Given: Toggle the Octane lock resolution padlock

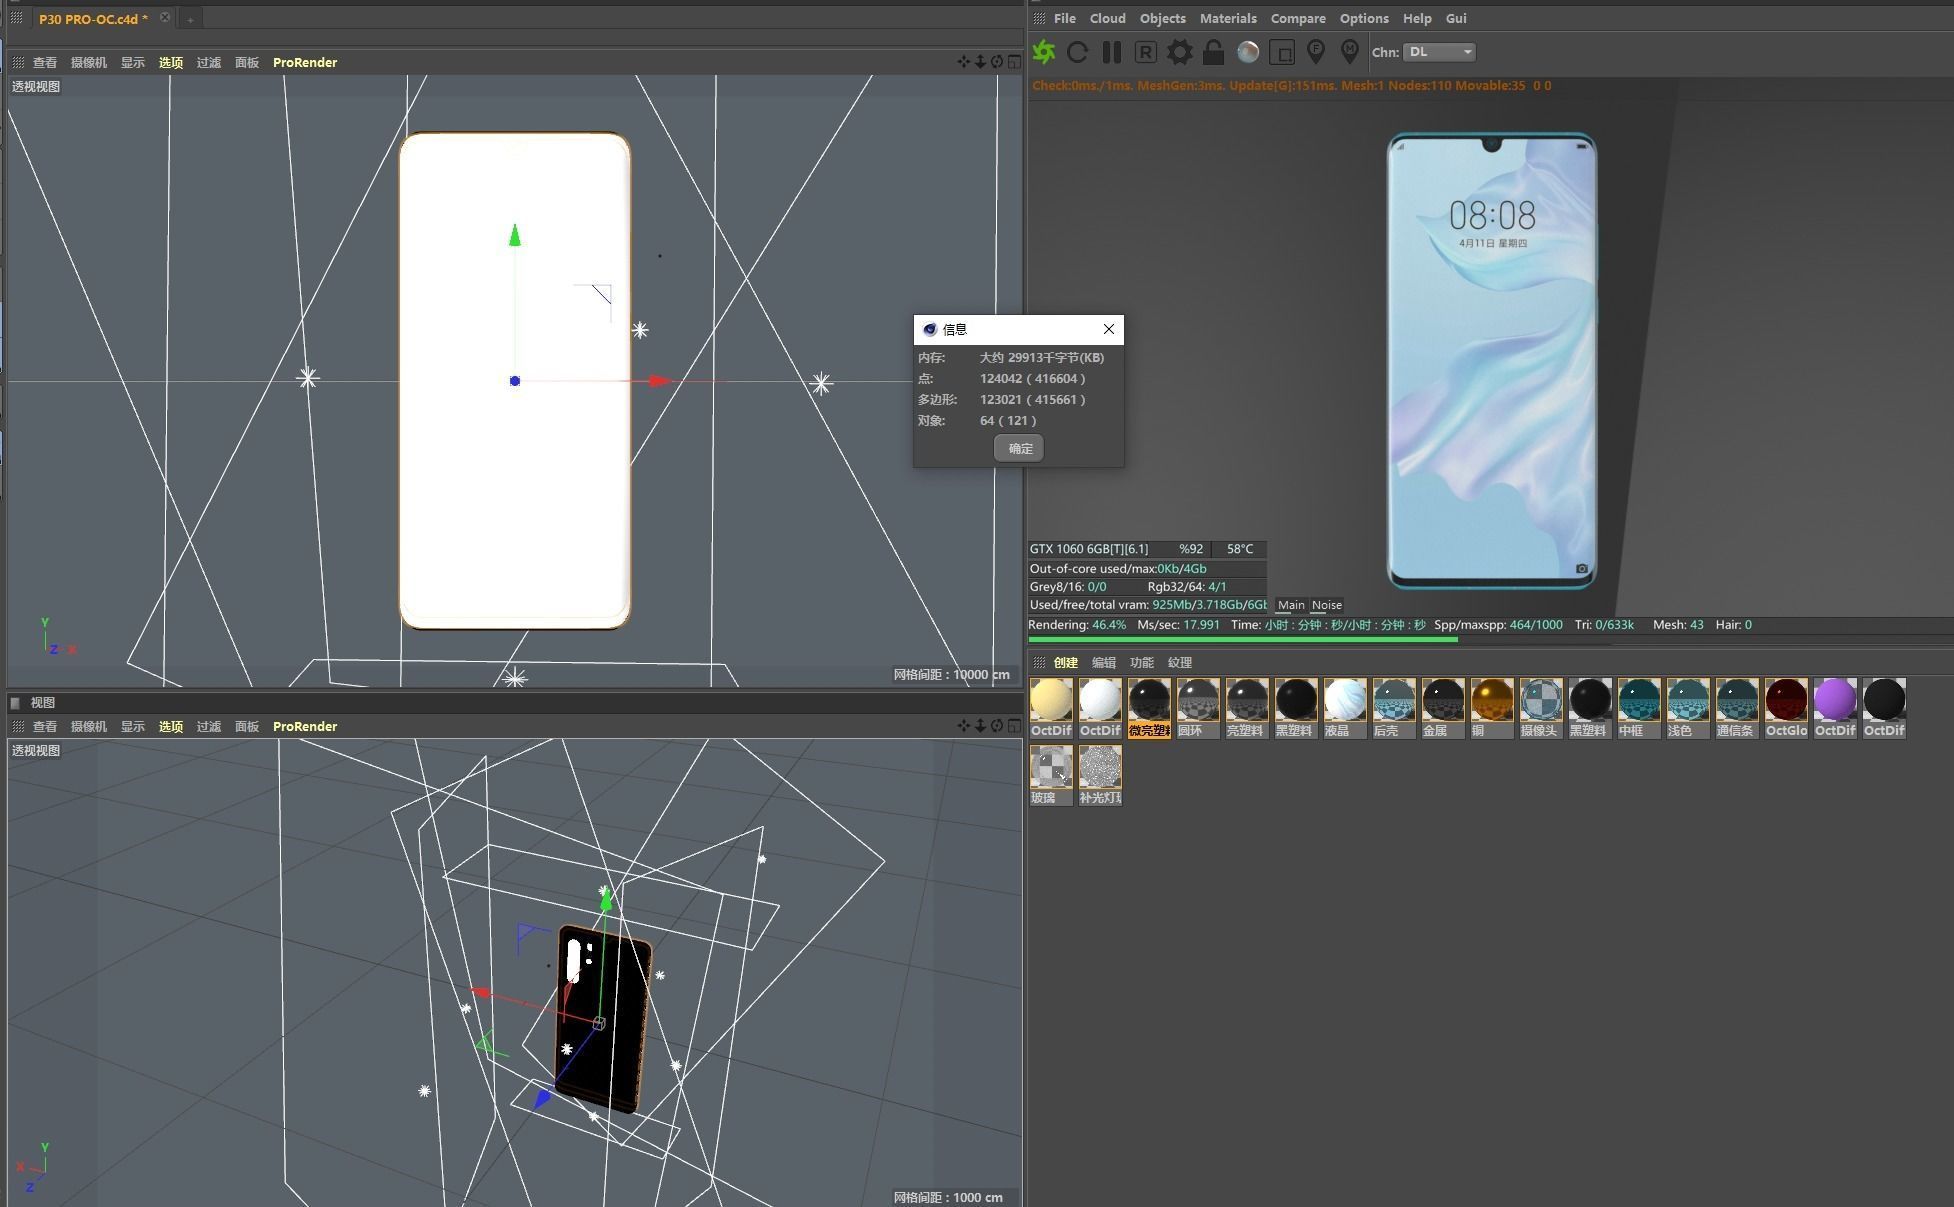Looking at the screenshot, I should click(1213, 52).
